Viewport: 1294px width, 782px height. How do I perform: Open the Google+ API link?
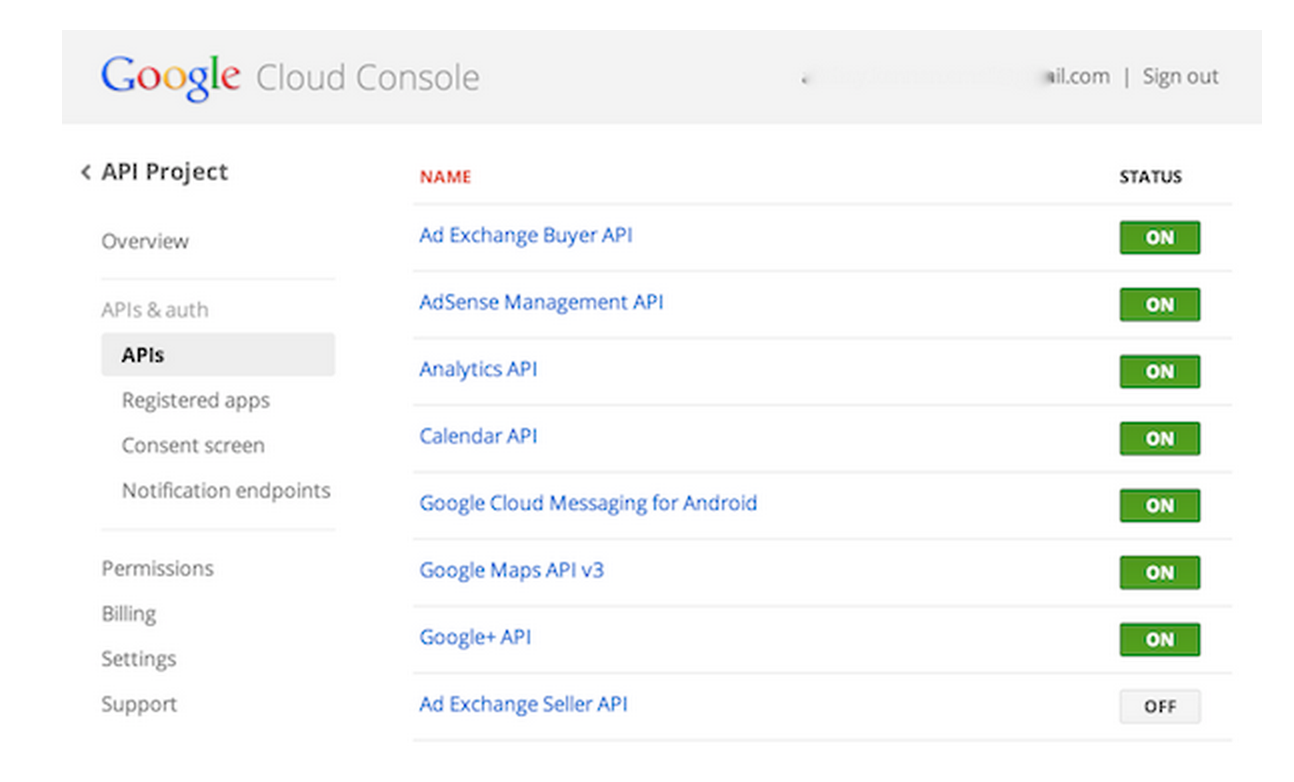point(475,638)
